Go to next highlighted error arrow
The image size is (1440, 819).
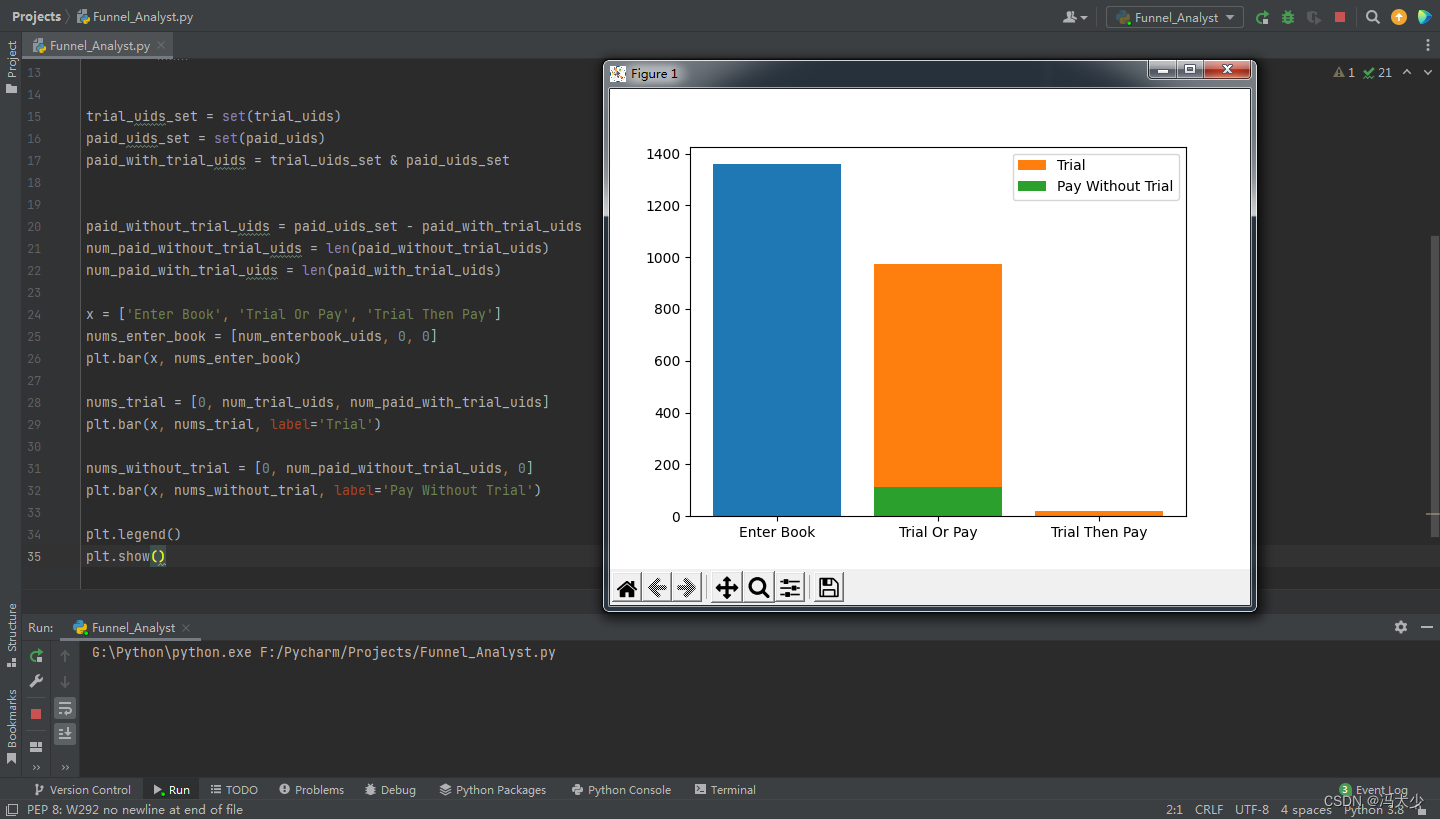pos(1427,72)
